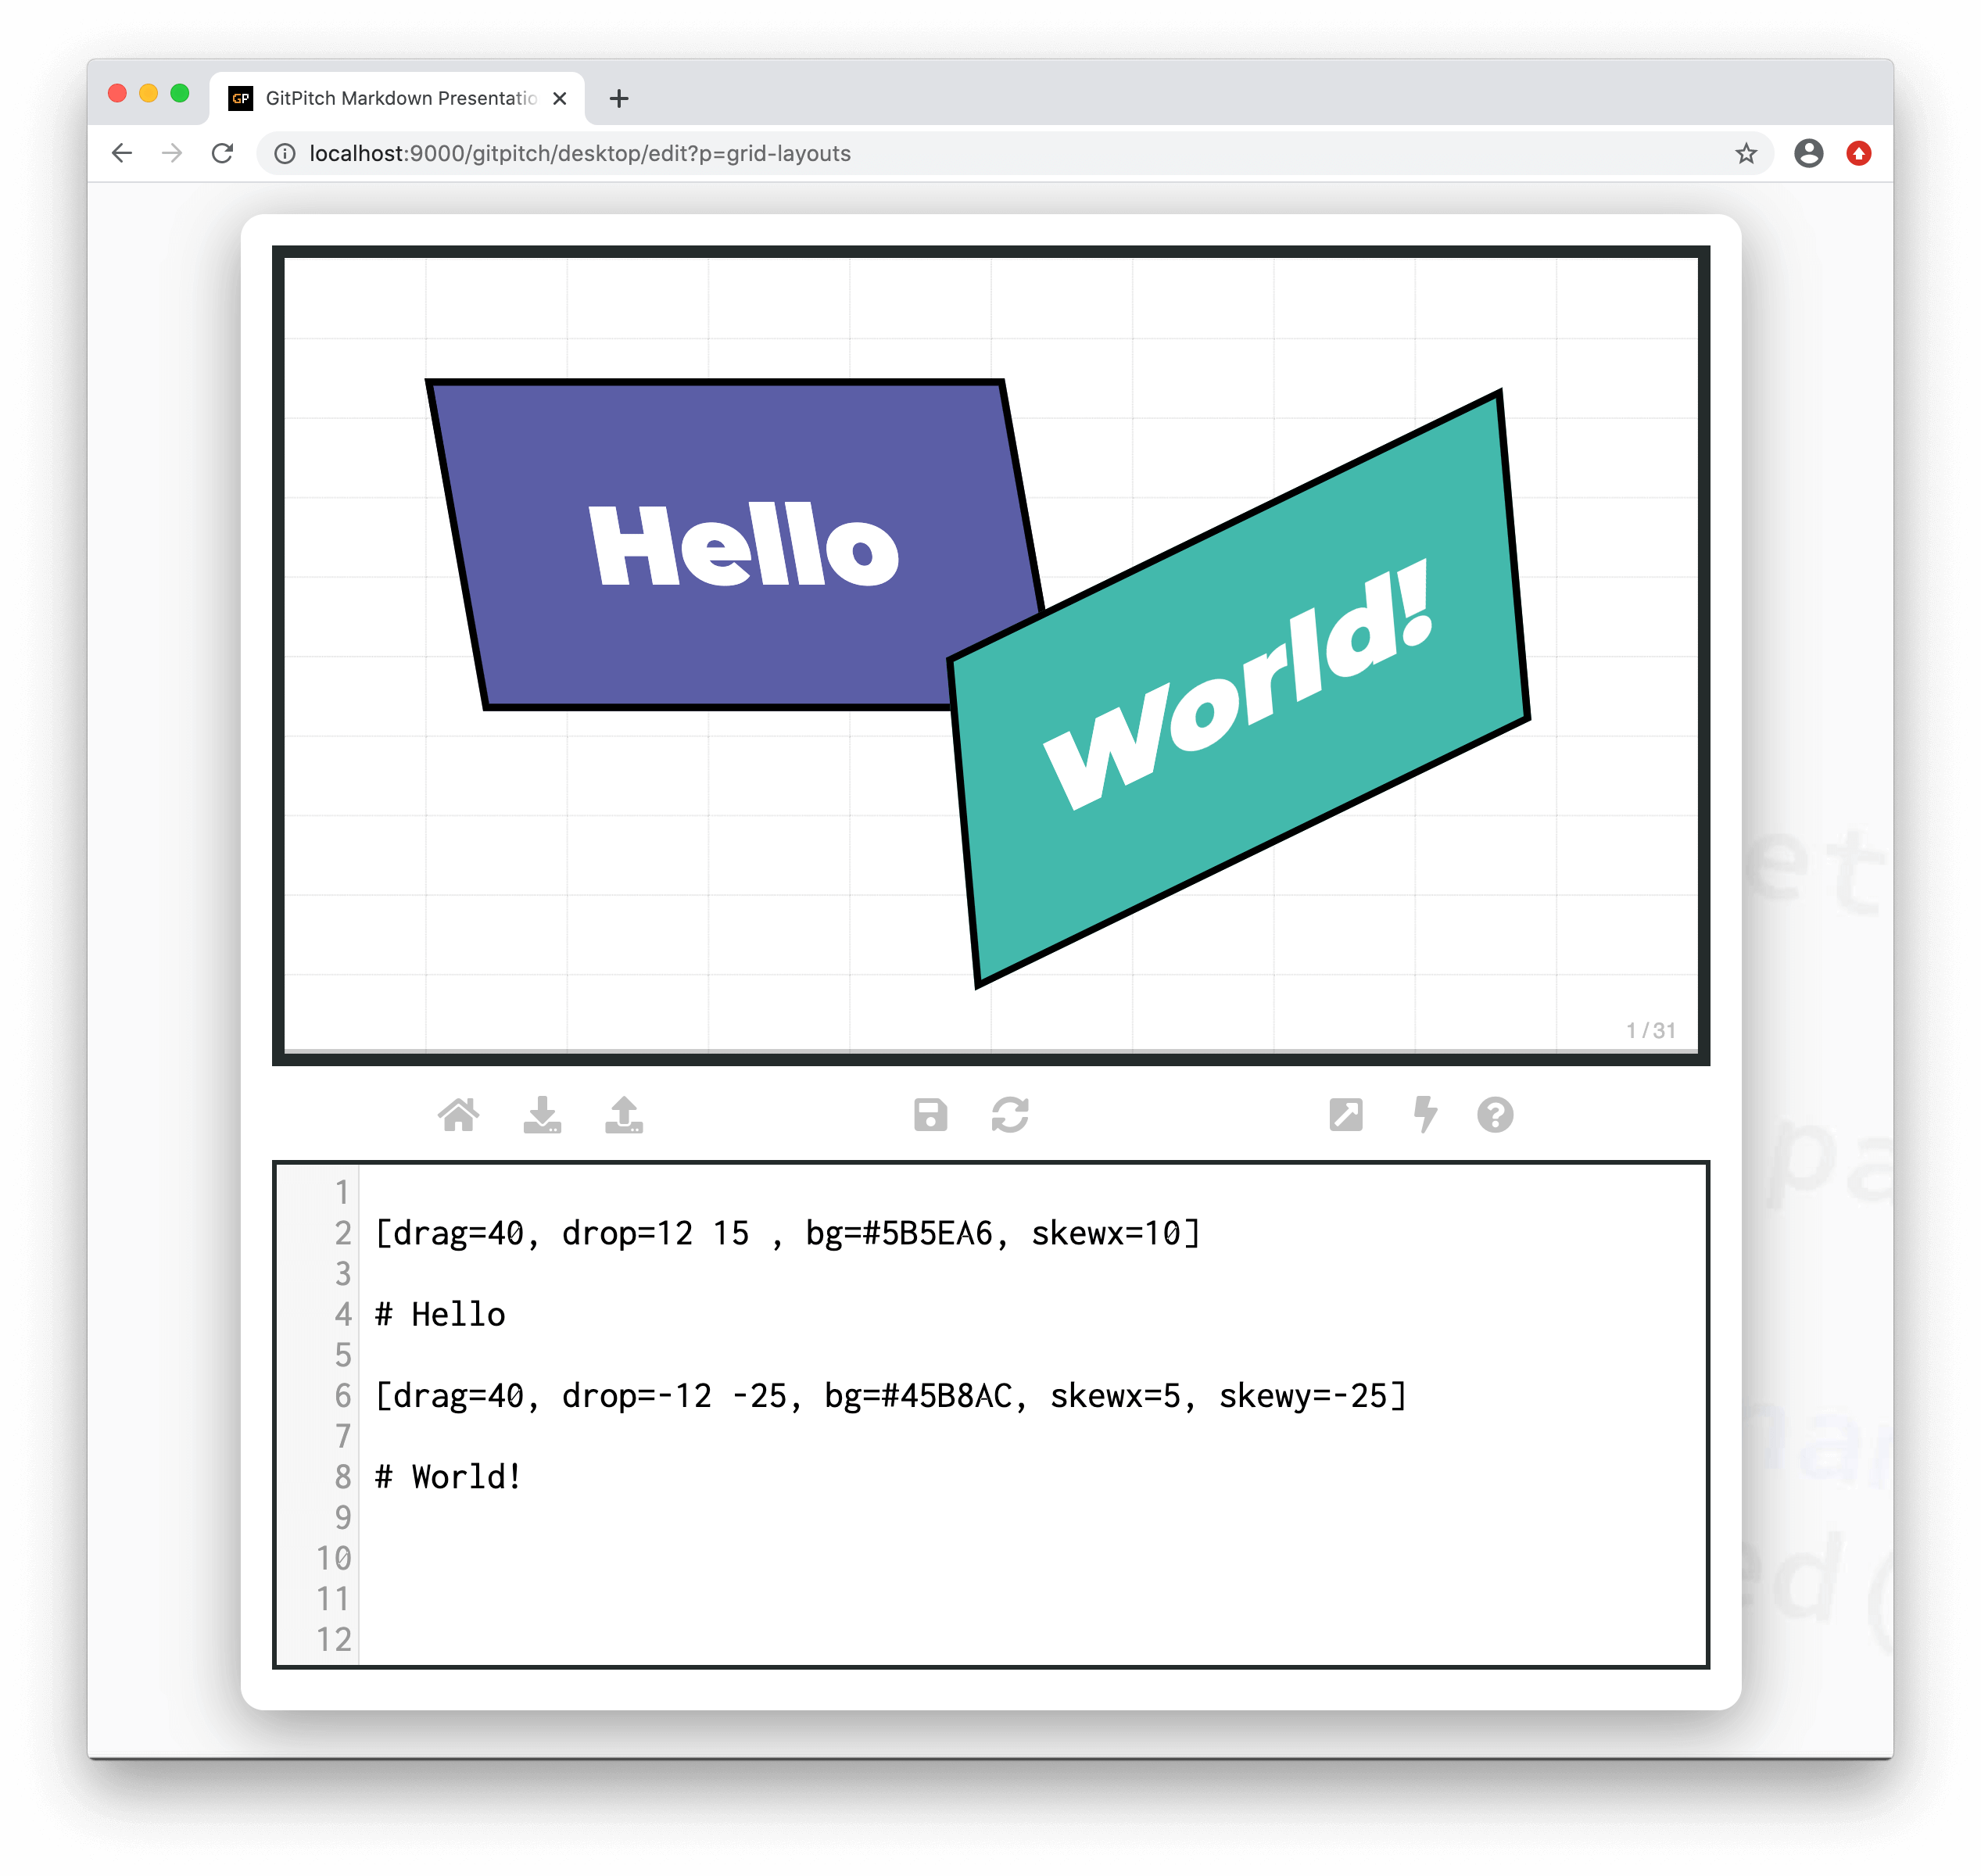This screenshot has height=1876, width=1981.
Task: Click the save floppy disk icon
Action: point(930,1114)
